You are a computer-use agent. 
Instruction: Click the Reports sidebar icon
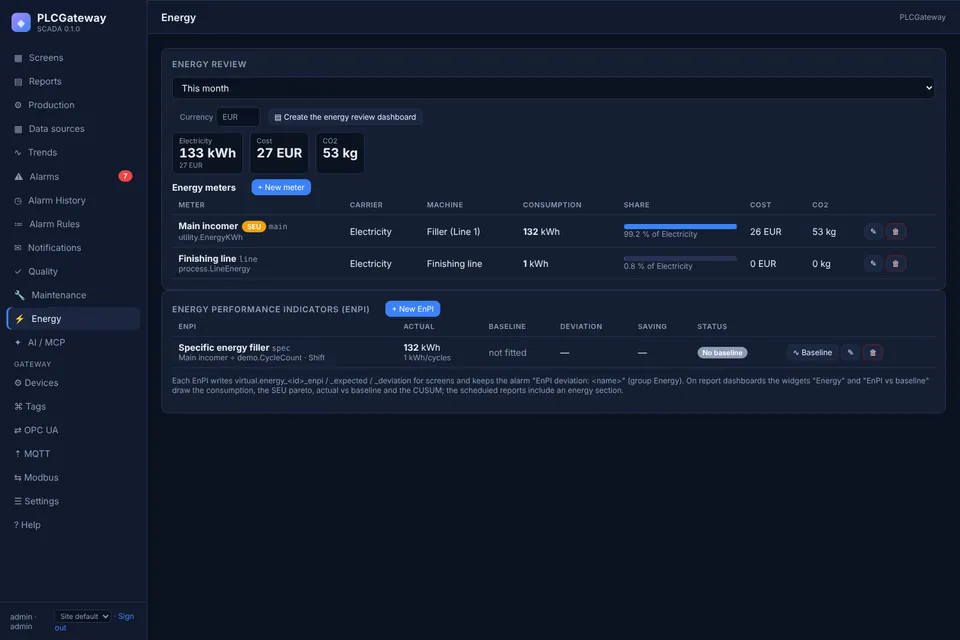[18, 82]
